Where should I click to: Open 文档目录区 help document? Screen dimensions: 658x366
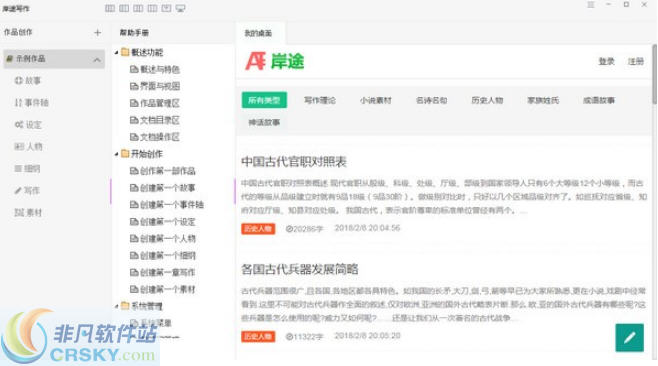(x=155, y=120)
